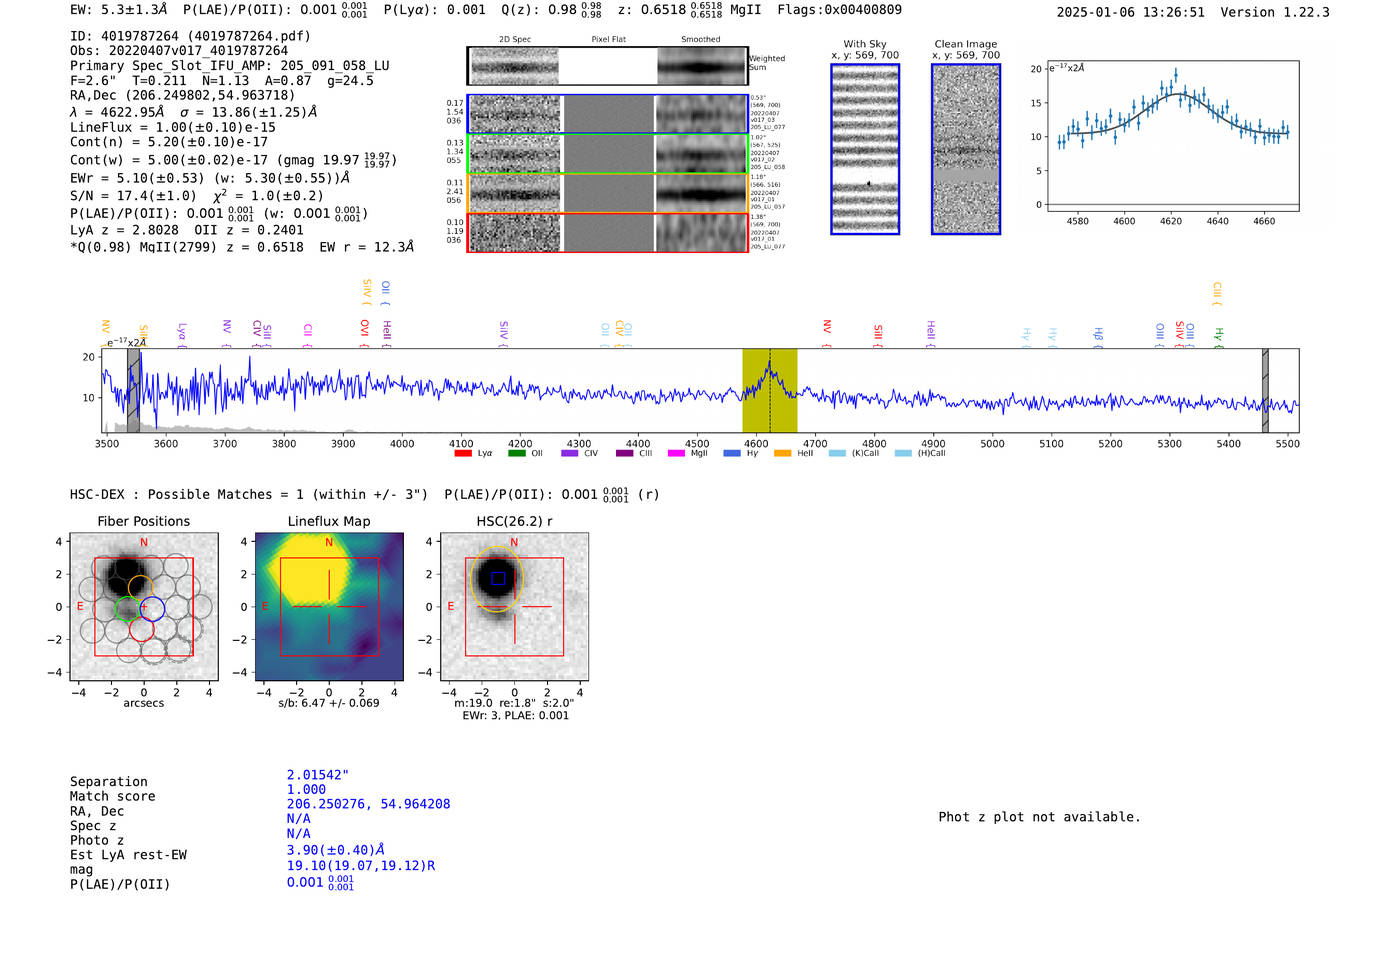Click the red Lyα legend swatch
Image resolution: width=1400 pixels, height=953 pixels.
point(463,453)
